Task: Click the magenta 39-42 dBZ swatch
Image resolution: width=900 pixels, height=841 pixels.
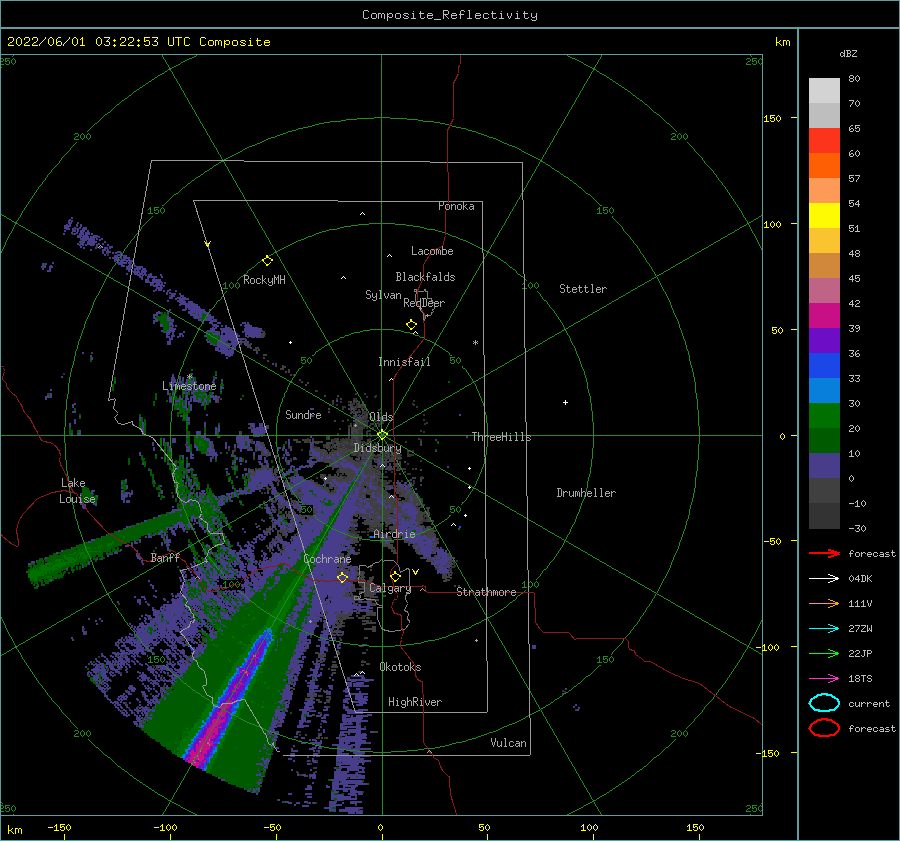Action: coord(824,316)
